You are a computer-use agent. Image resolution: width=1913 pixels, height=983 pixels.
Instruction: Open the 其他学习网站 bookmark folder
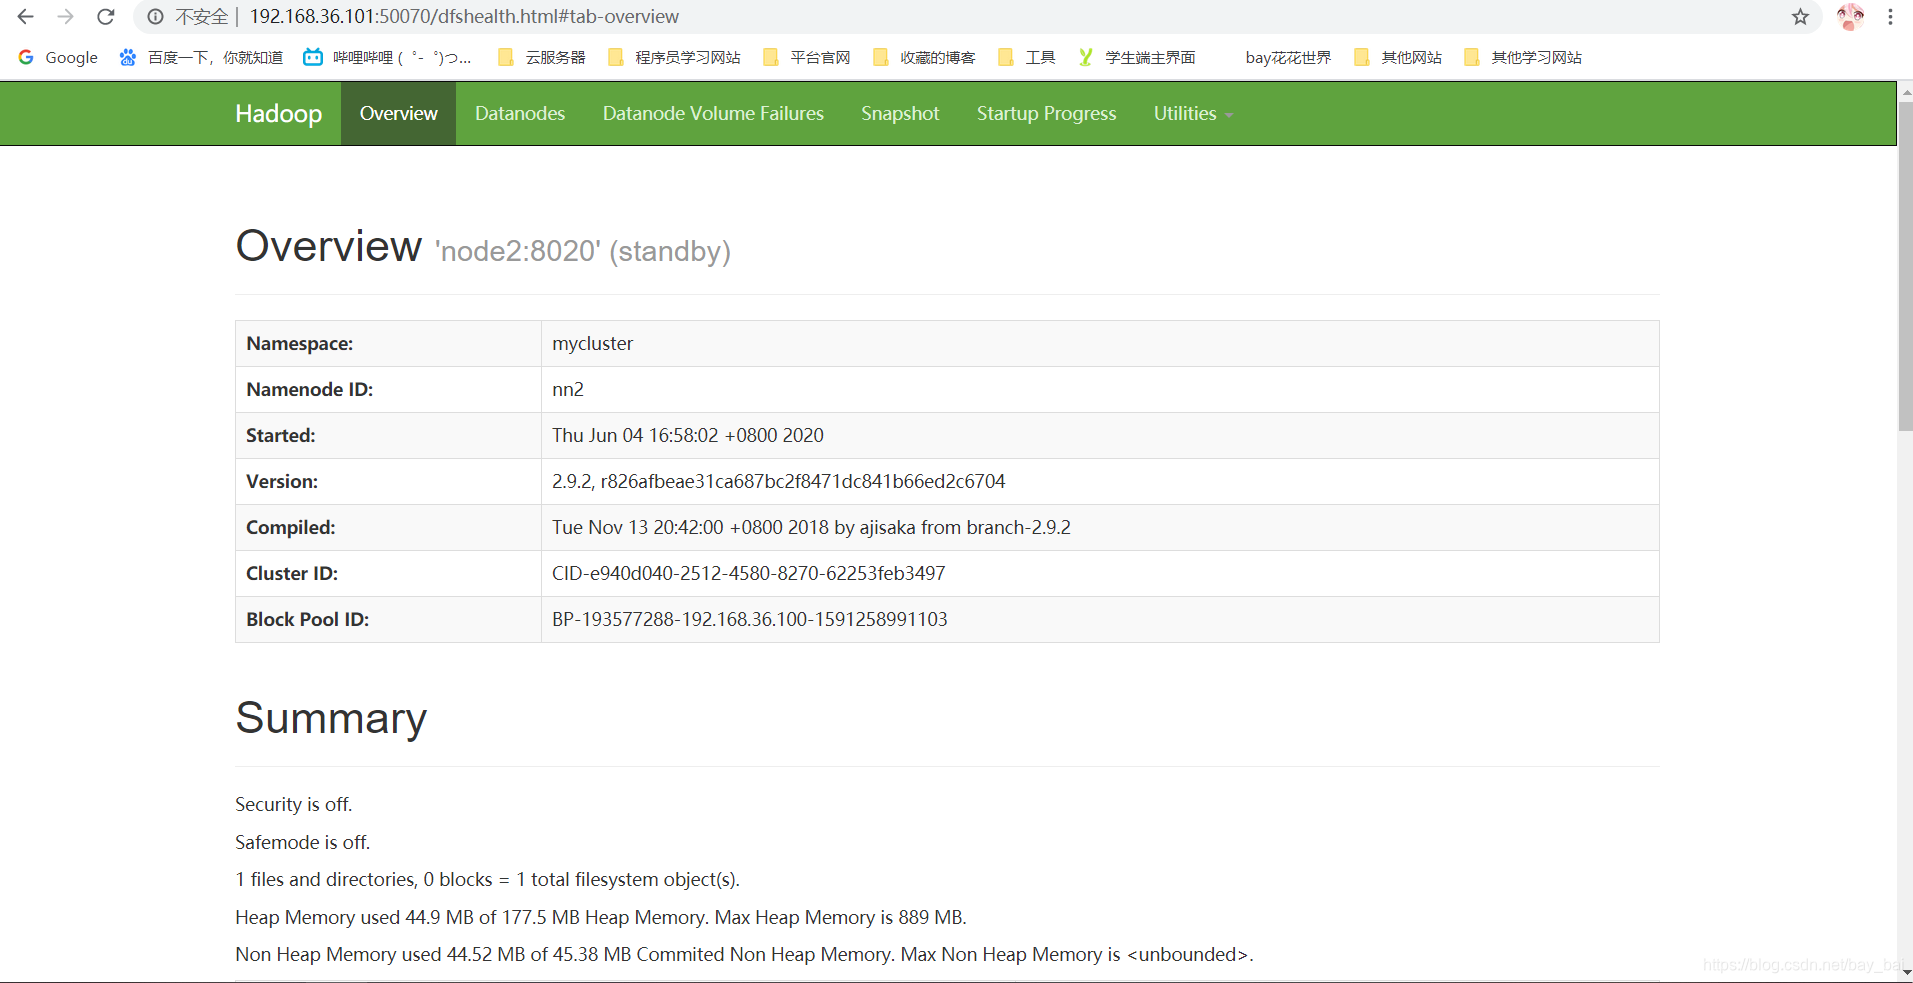[x=1523, y=57]
